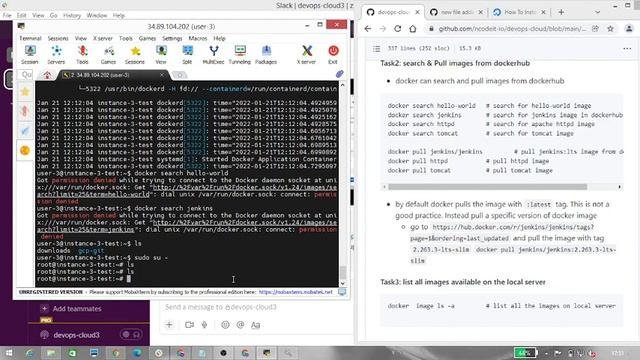640x360 pixels.
Task: Click the paperclip attach icon in MobaXterm
Action: [340, 74]
